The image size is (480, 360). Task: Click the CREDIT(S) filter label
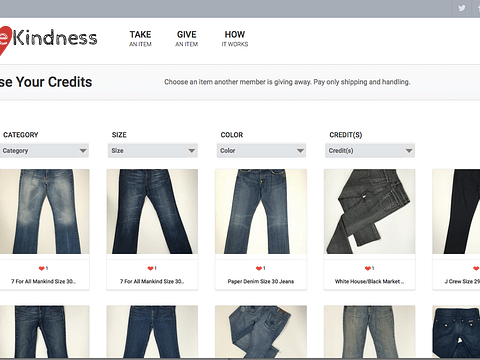346,135
